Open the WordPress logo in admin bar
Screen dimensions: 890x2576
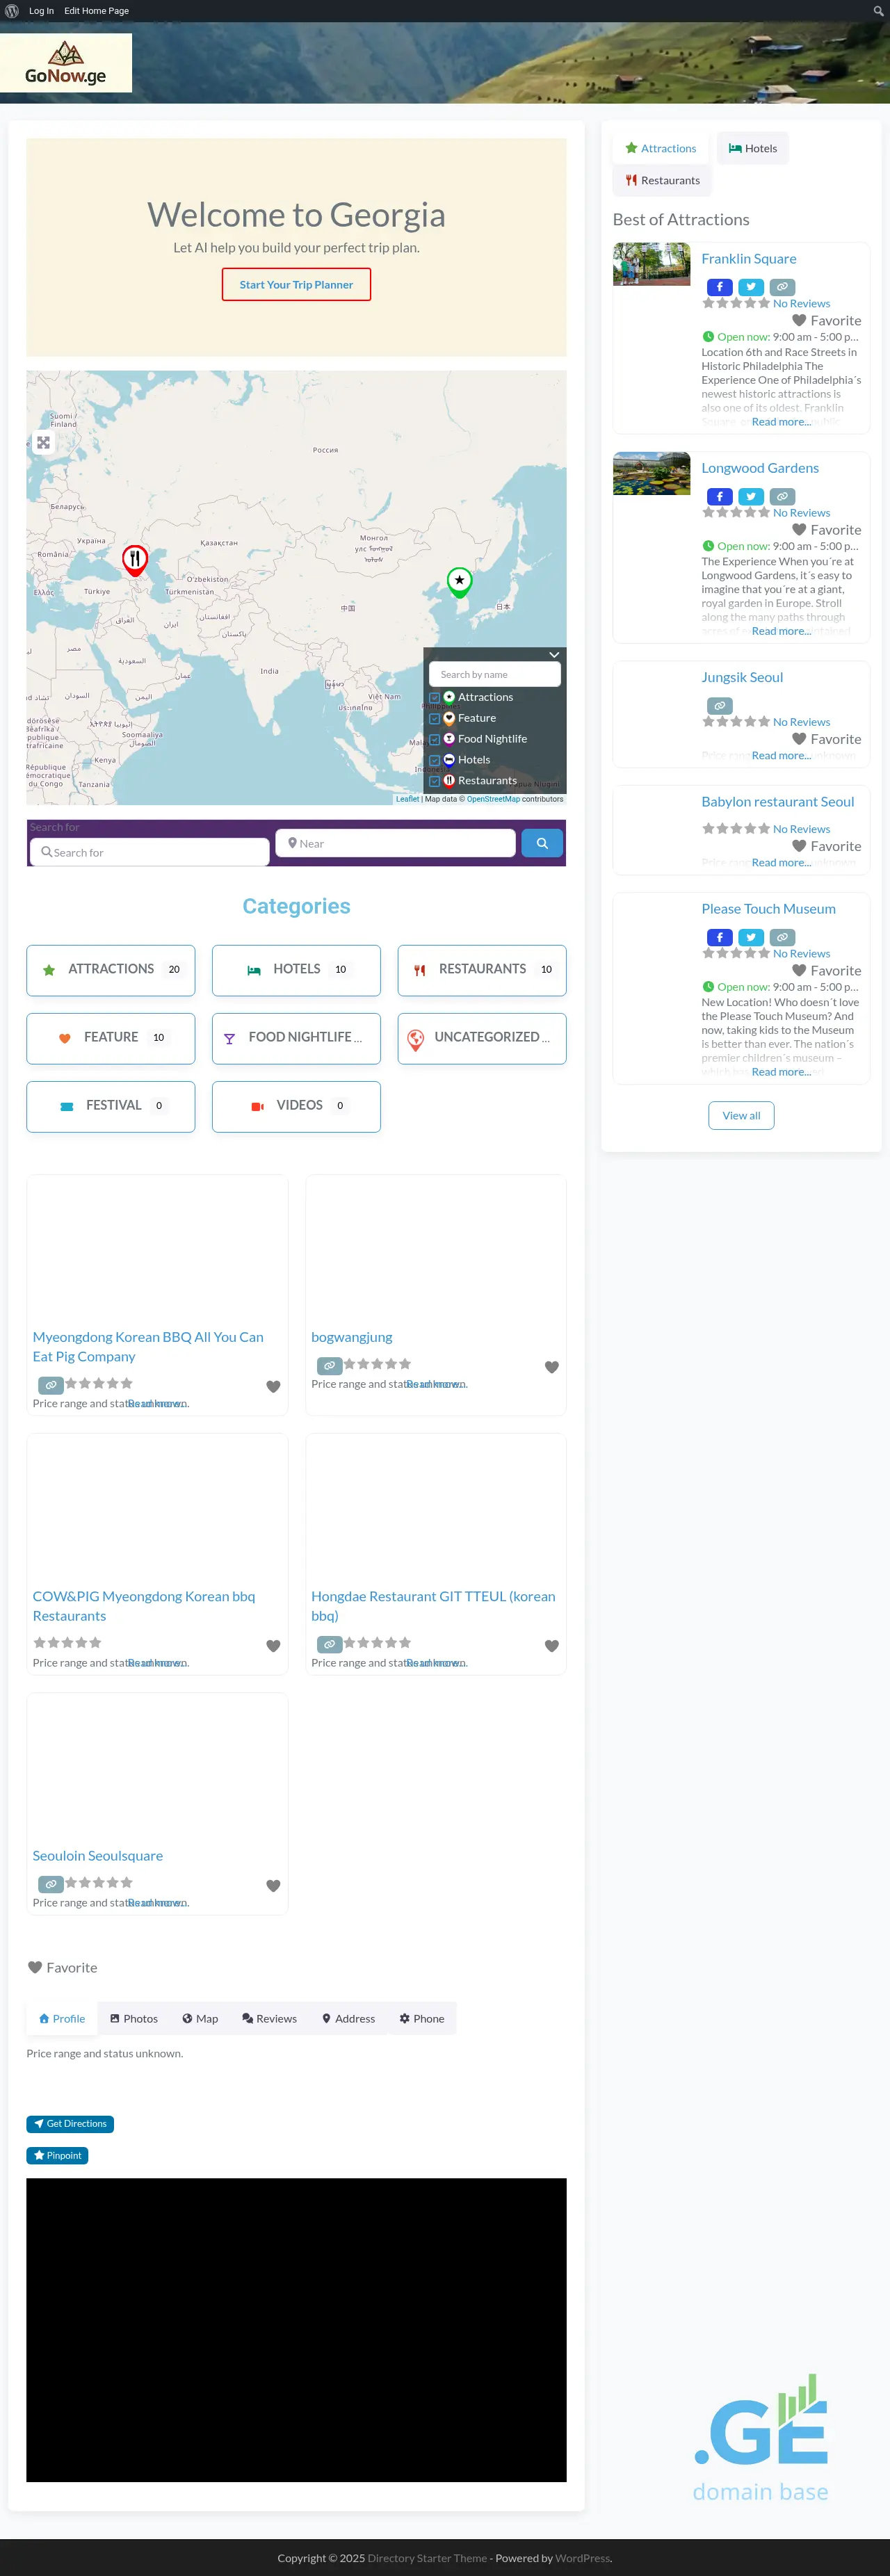click(12, 11)
